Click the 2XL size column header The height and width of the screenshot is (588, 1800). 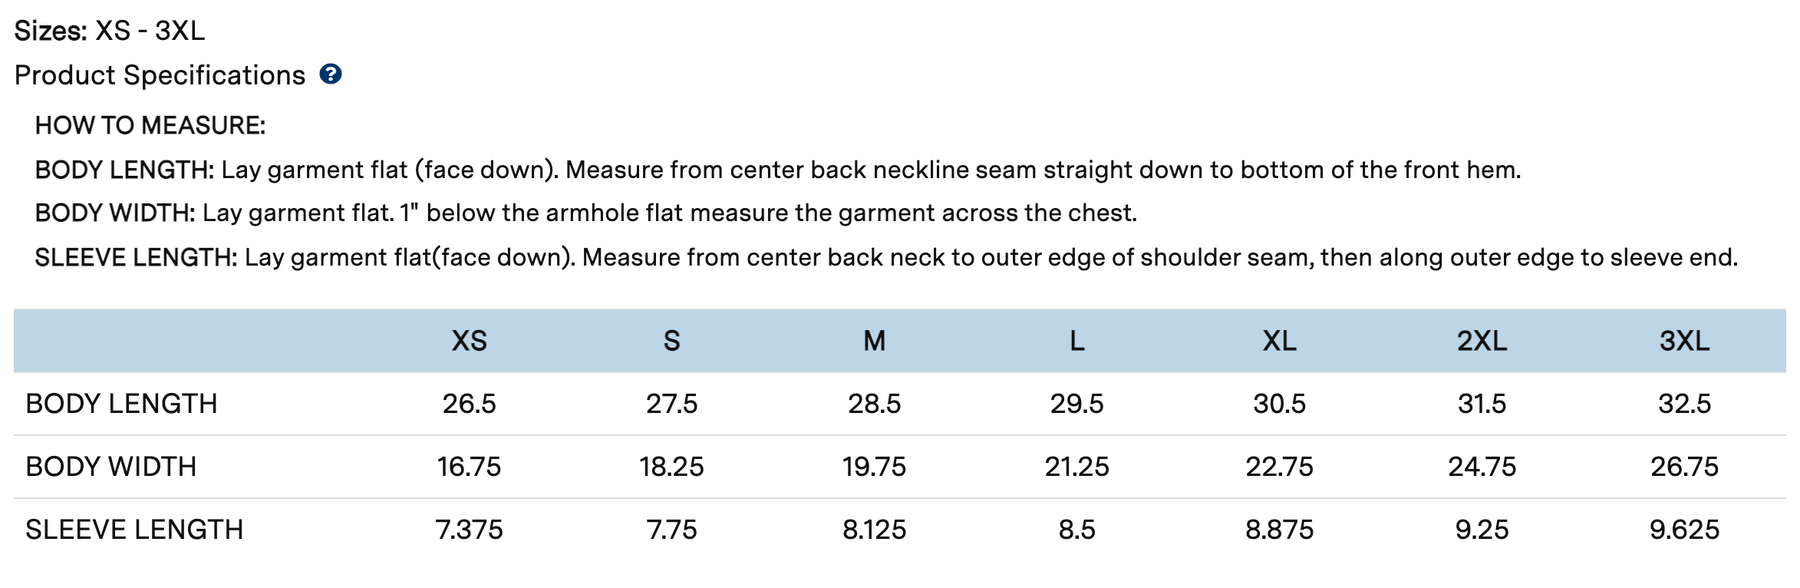[1482, 341]
